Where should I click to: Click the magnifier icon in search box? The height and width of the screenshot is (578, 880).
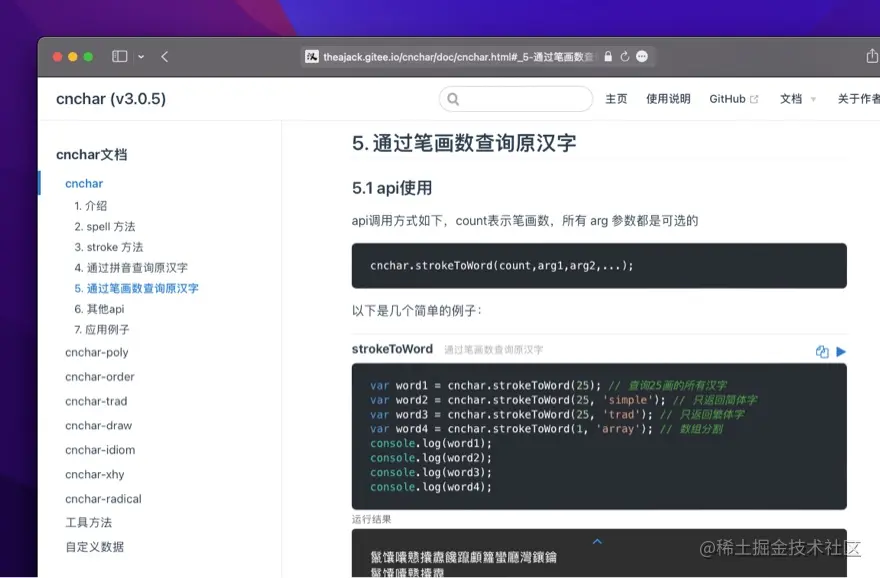(x=453, y=99)
